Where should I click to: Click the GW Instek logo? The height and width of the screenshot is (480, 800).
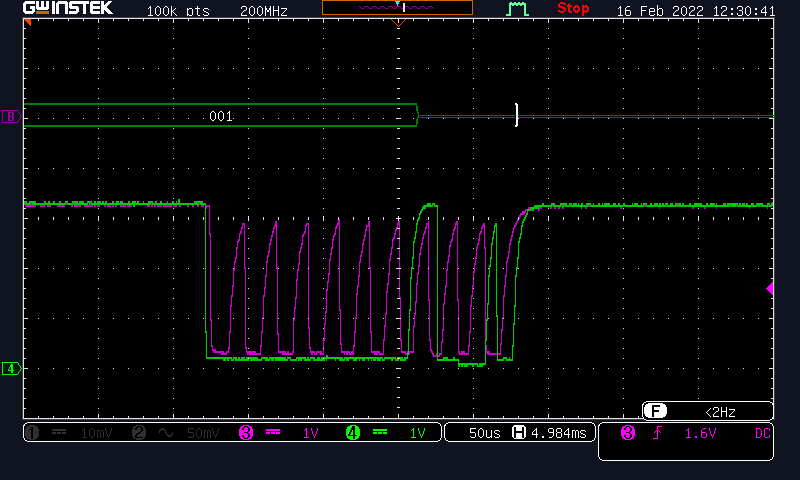tap(68, 8)
